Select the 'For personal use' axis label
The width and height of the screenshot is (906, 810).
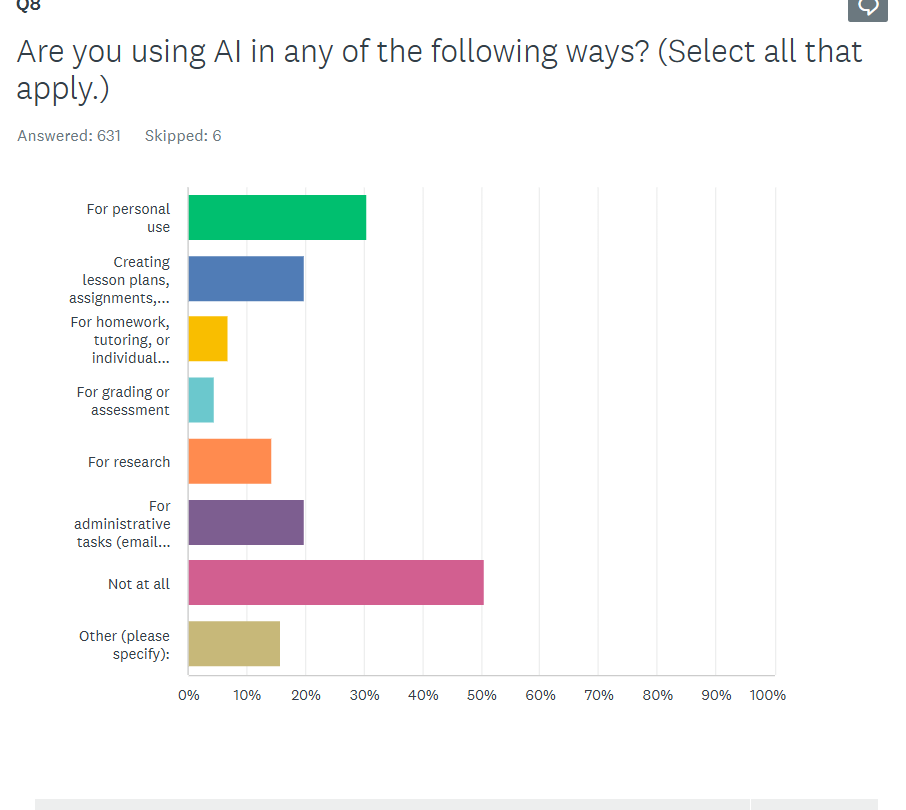[x=128, y=217]
